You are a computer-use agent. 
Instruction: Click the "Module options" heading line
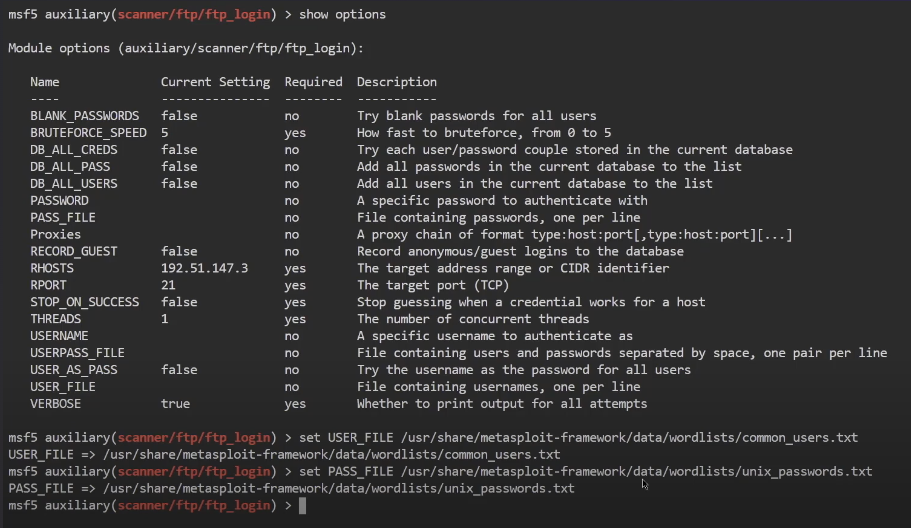186,48
